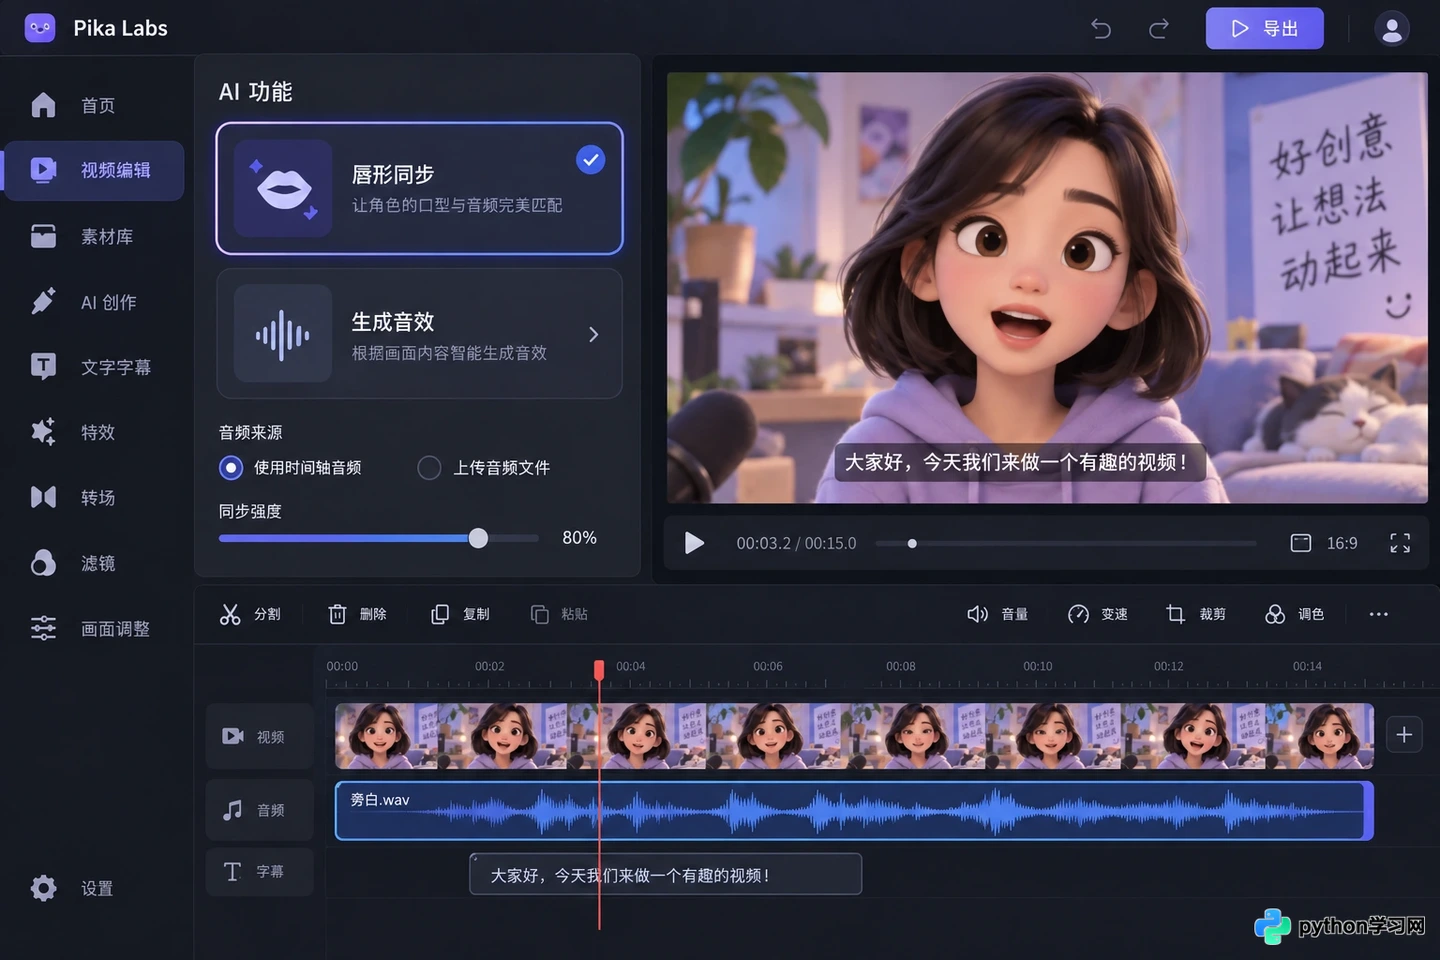Enter fullscreen preview mode
The width and height of the screenshot is (1440, 960).
1400,543
